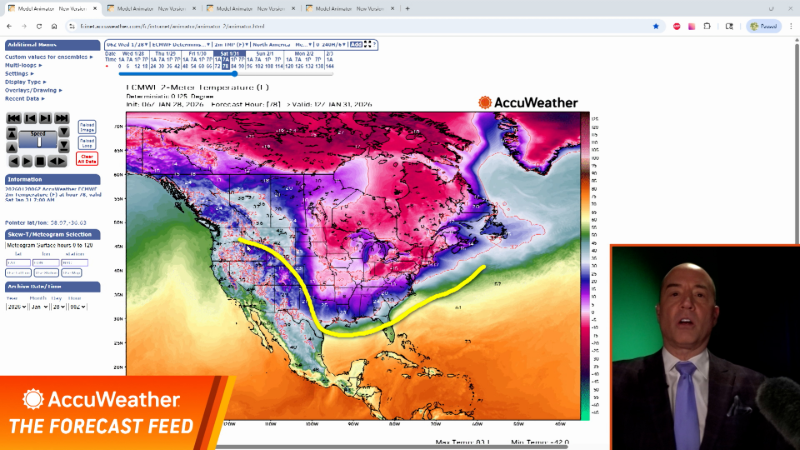Viewport: 800px width, 450px height.
Task: Step forward one frame in the loop
Action: pos(45,118)
